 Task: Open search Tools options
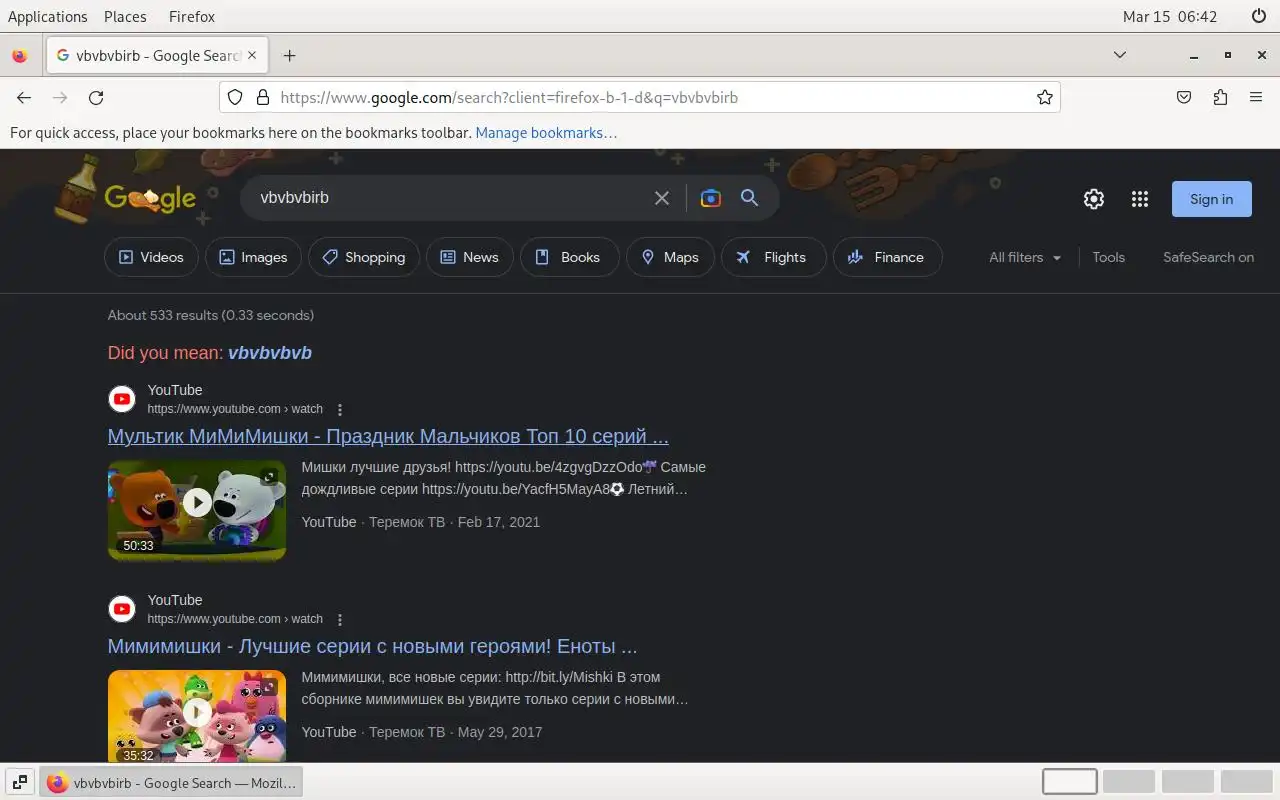[1108, 257]
